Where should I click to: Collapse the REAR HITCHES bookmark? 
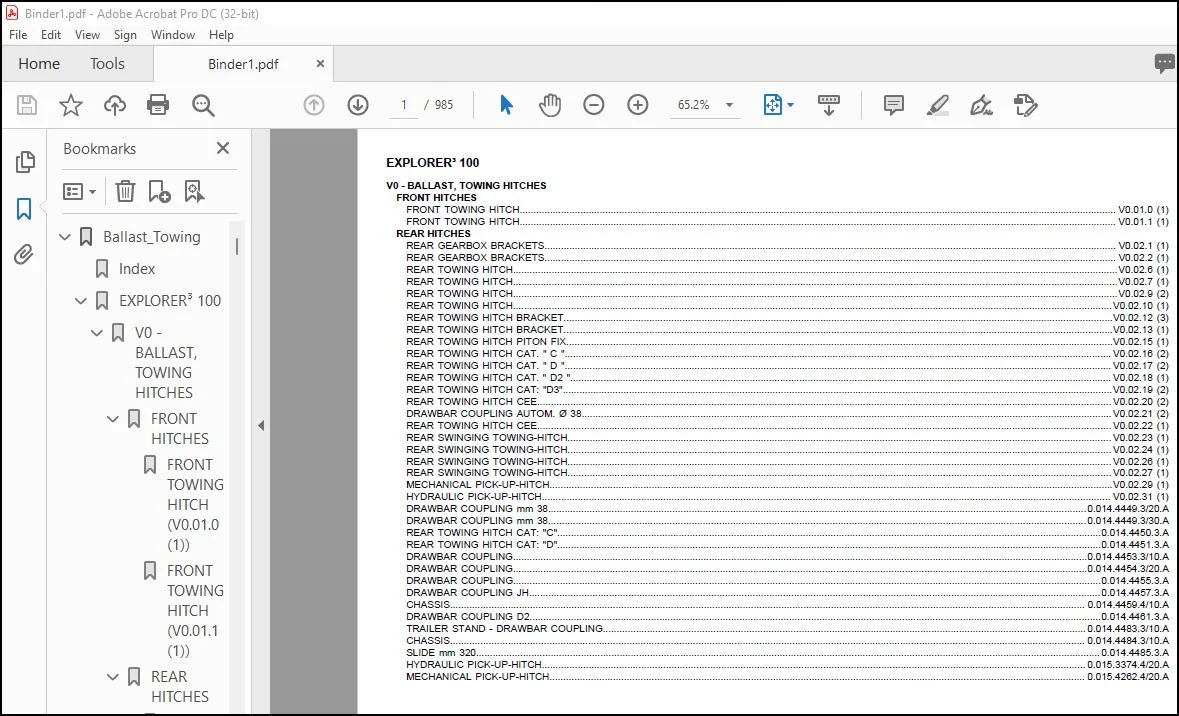click(113, 677)
